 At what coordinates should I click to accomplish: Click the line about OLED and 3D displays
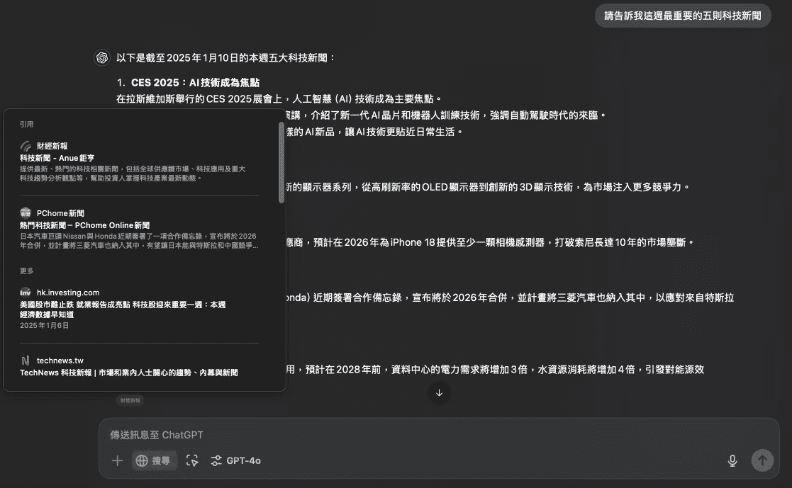487,187
